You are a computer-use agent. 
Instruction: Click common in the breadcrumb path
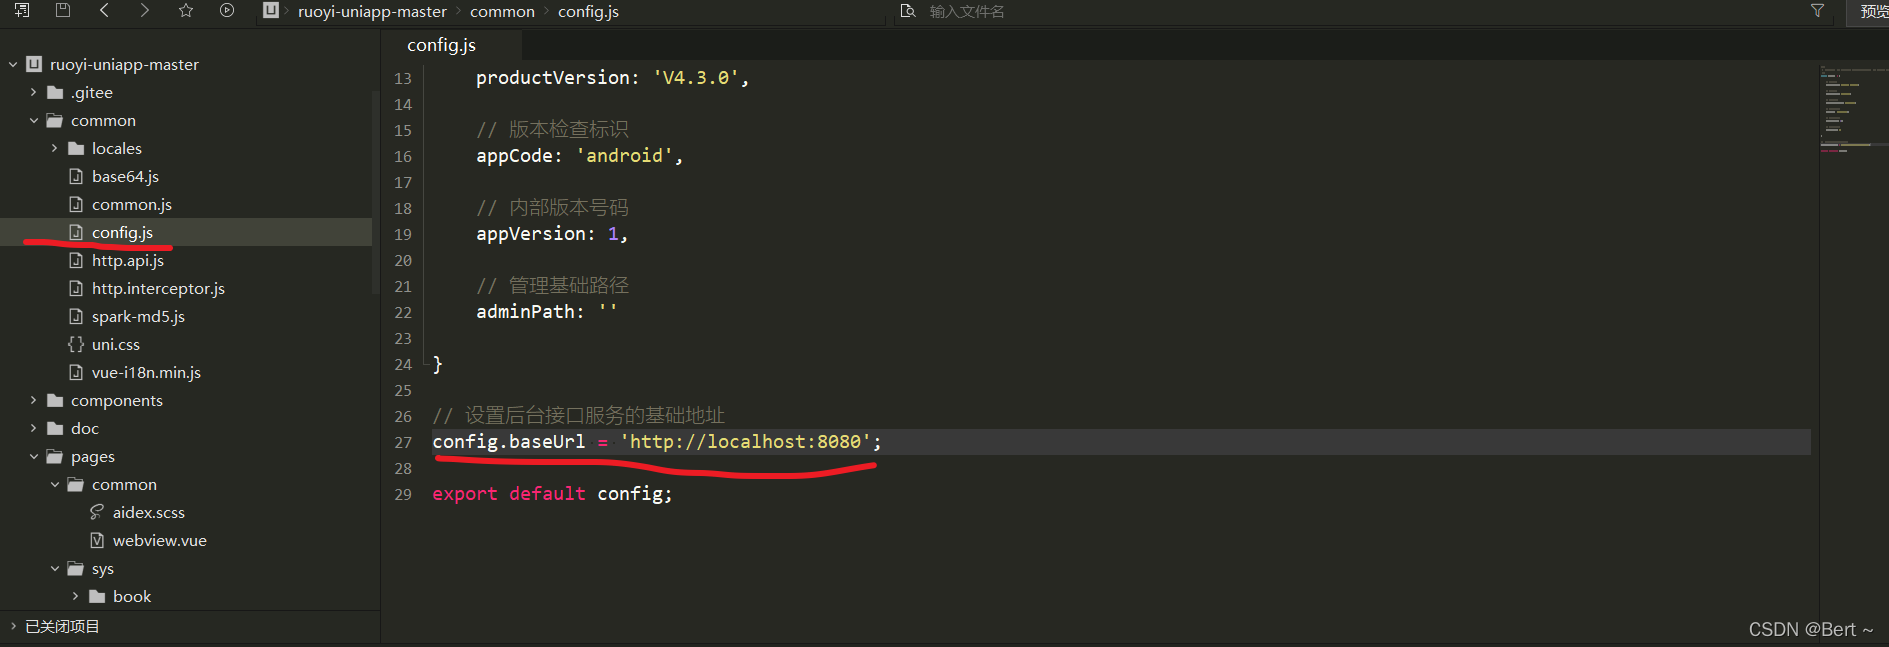tap(502, 11)
